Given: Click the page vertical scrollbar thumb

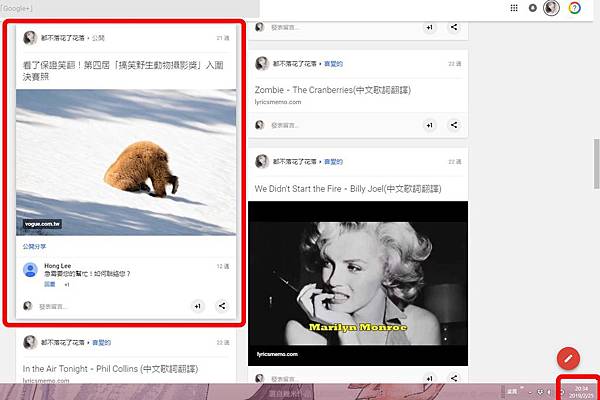Looking at the screenshot, I should tap(597, 164).
